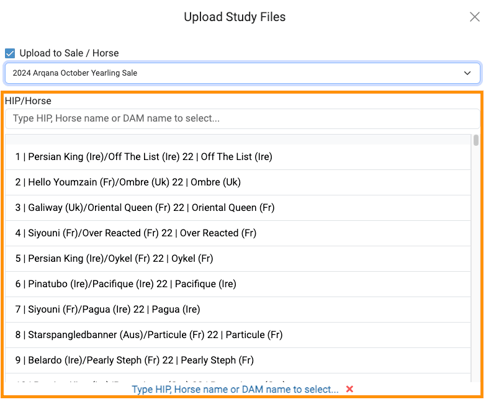Click the horse list scrollbar thumb
The image size is (486, 420).
click(x=476, y=140)
